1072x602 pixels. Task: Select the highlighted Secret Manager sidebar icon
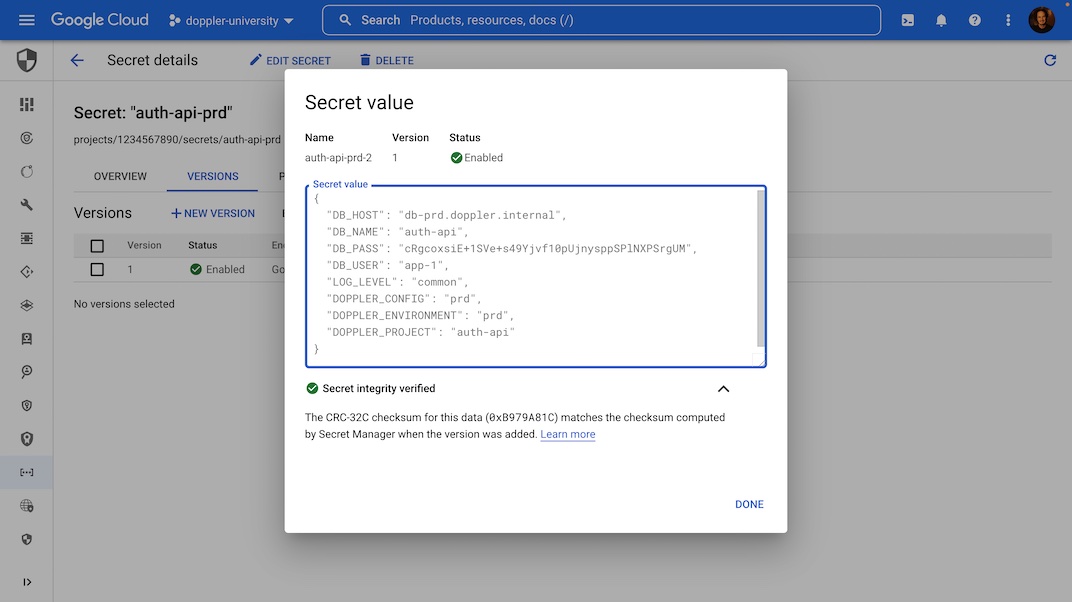27,472
